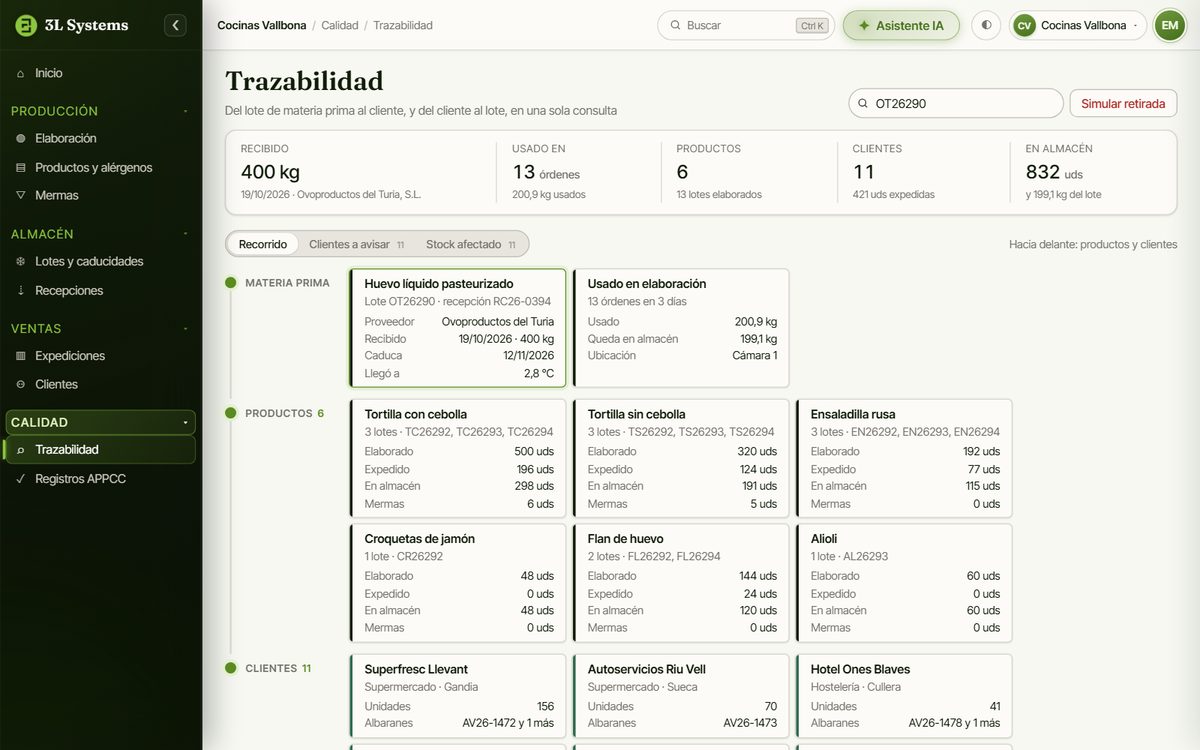Click the 3L Systems logo icon
1200x750 pixels.
pos(26,25)
